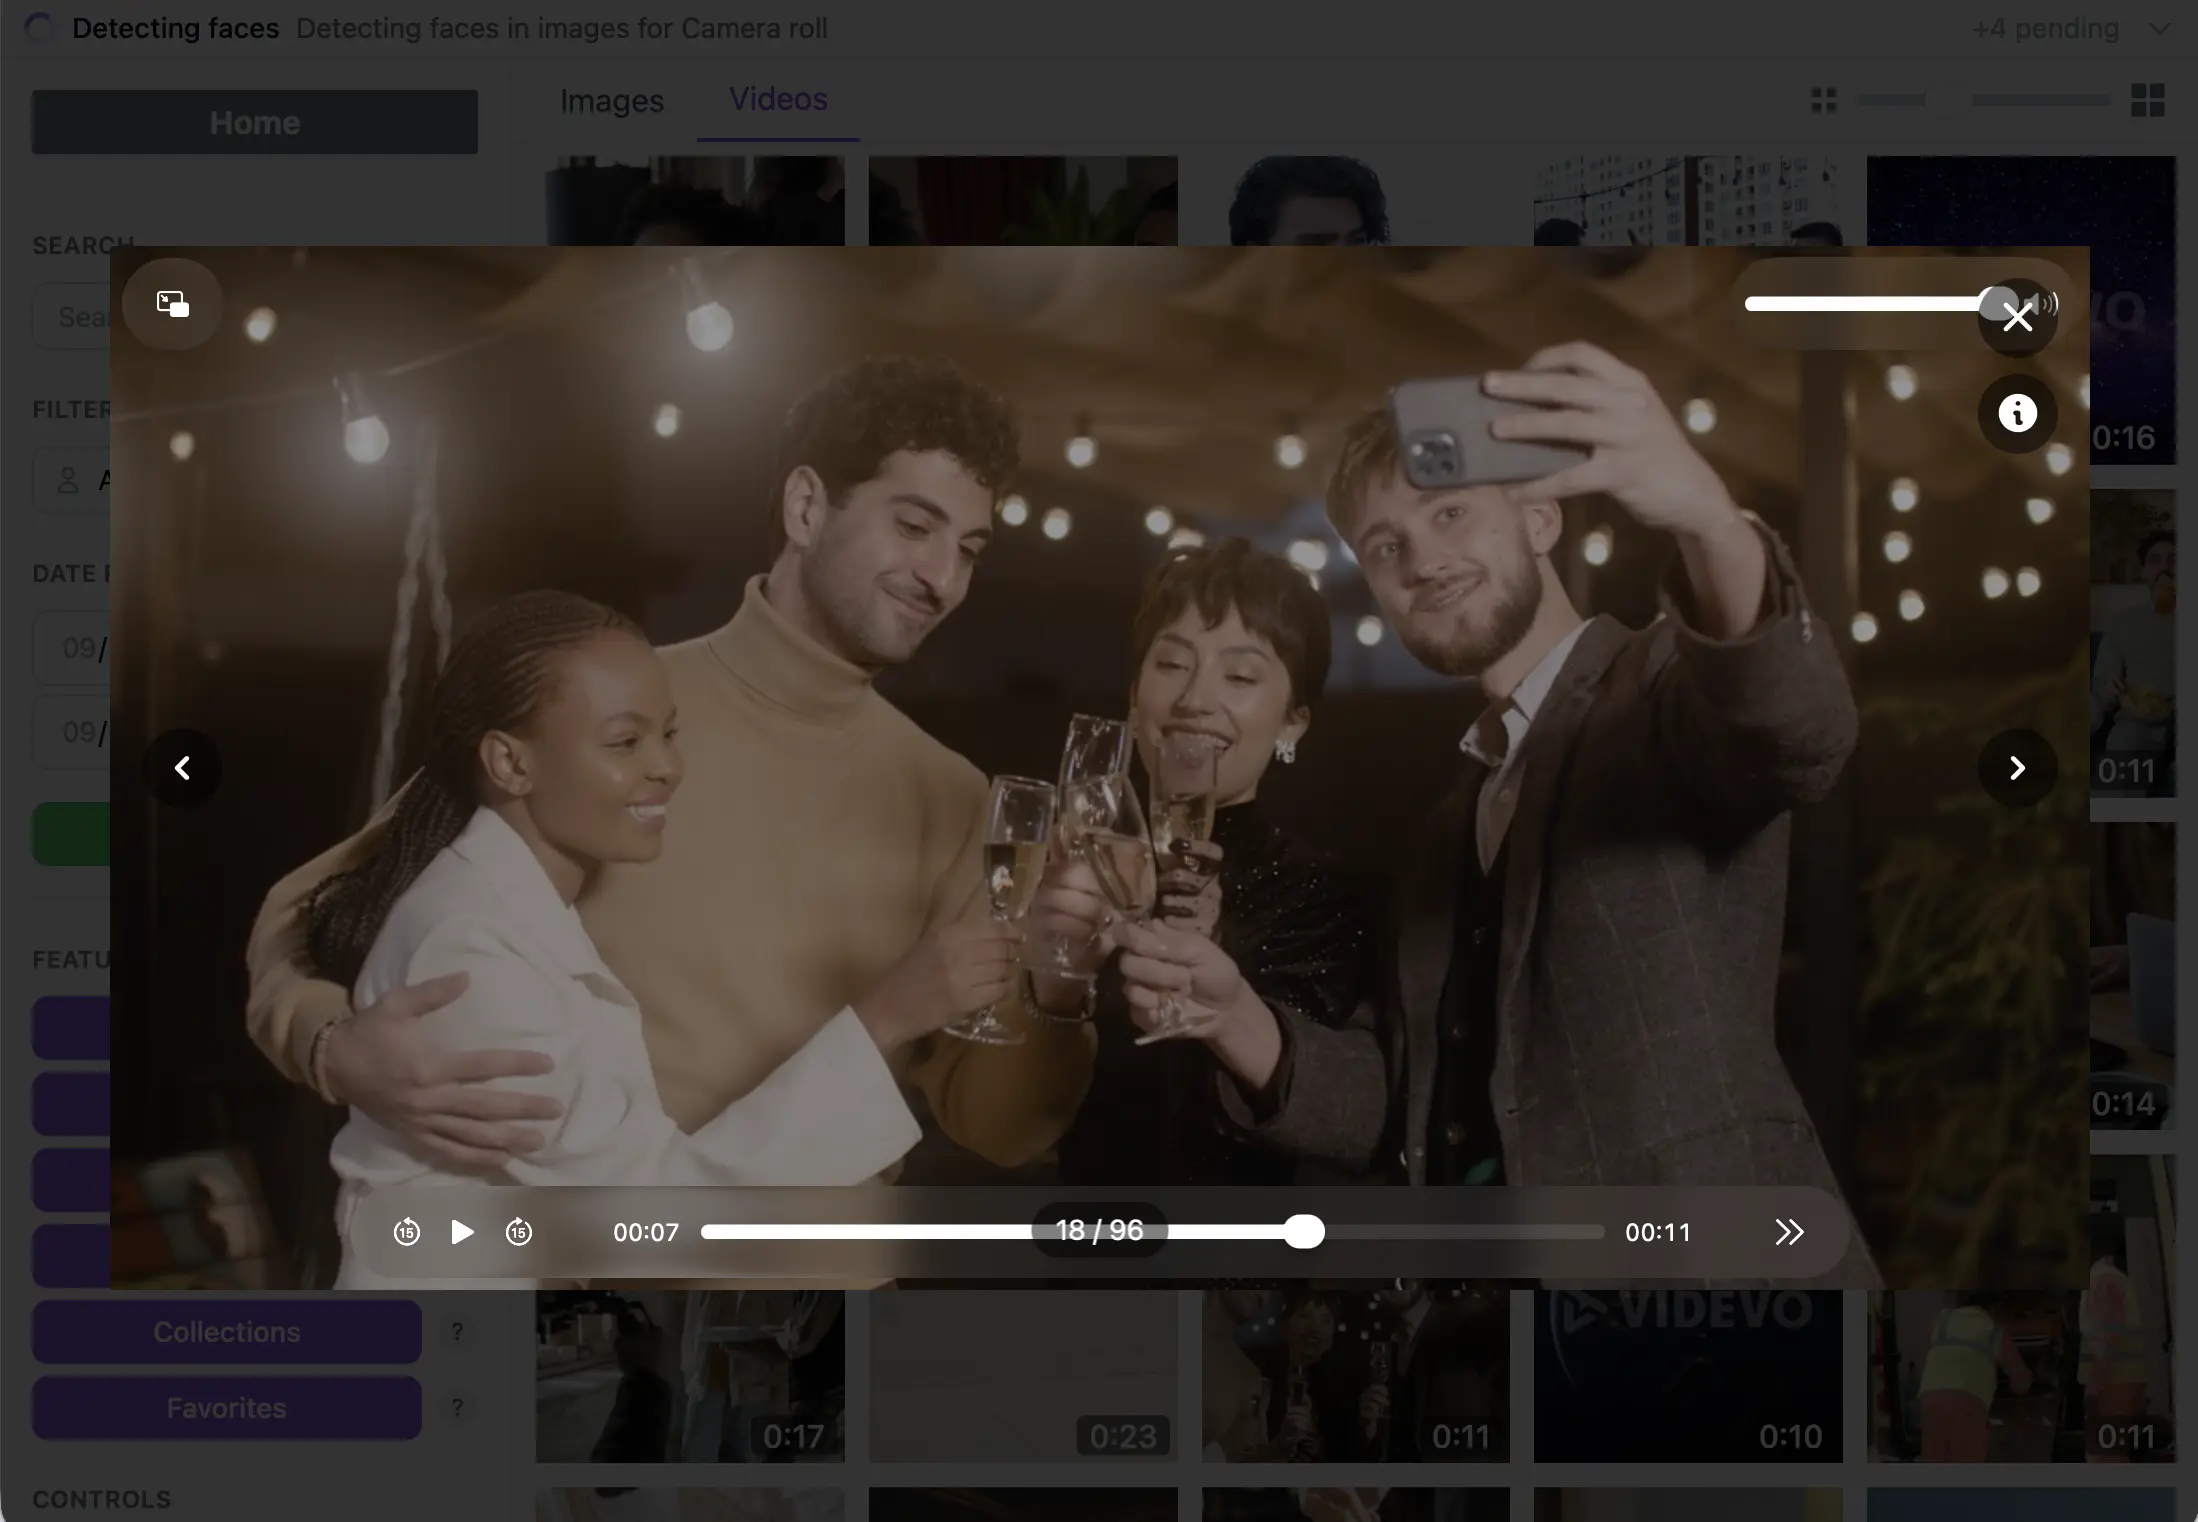Viewport: 2198px width, 1522px height.
Task: Click the Detecting faces status text
Action: click(x=176, y=28)
